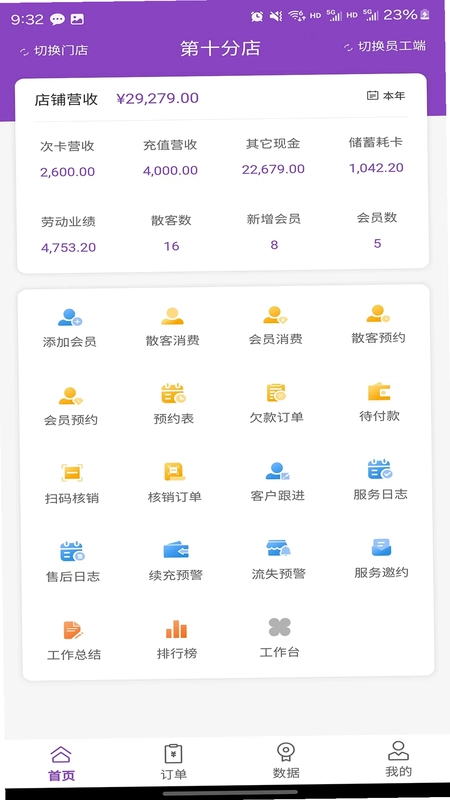
Task: Open 会员消费 member consumption
Action: pos(276,315)
